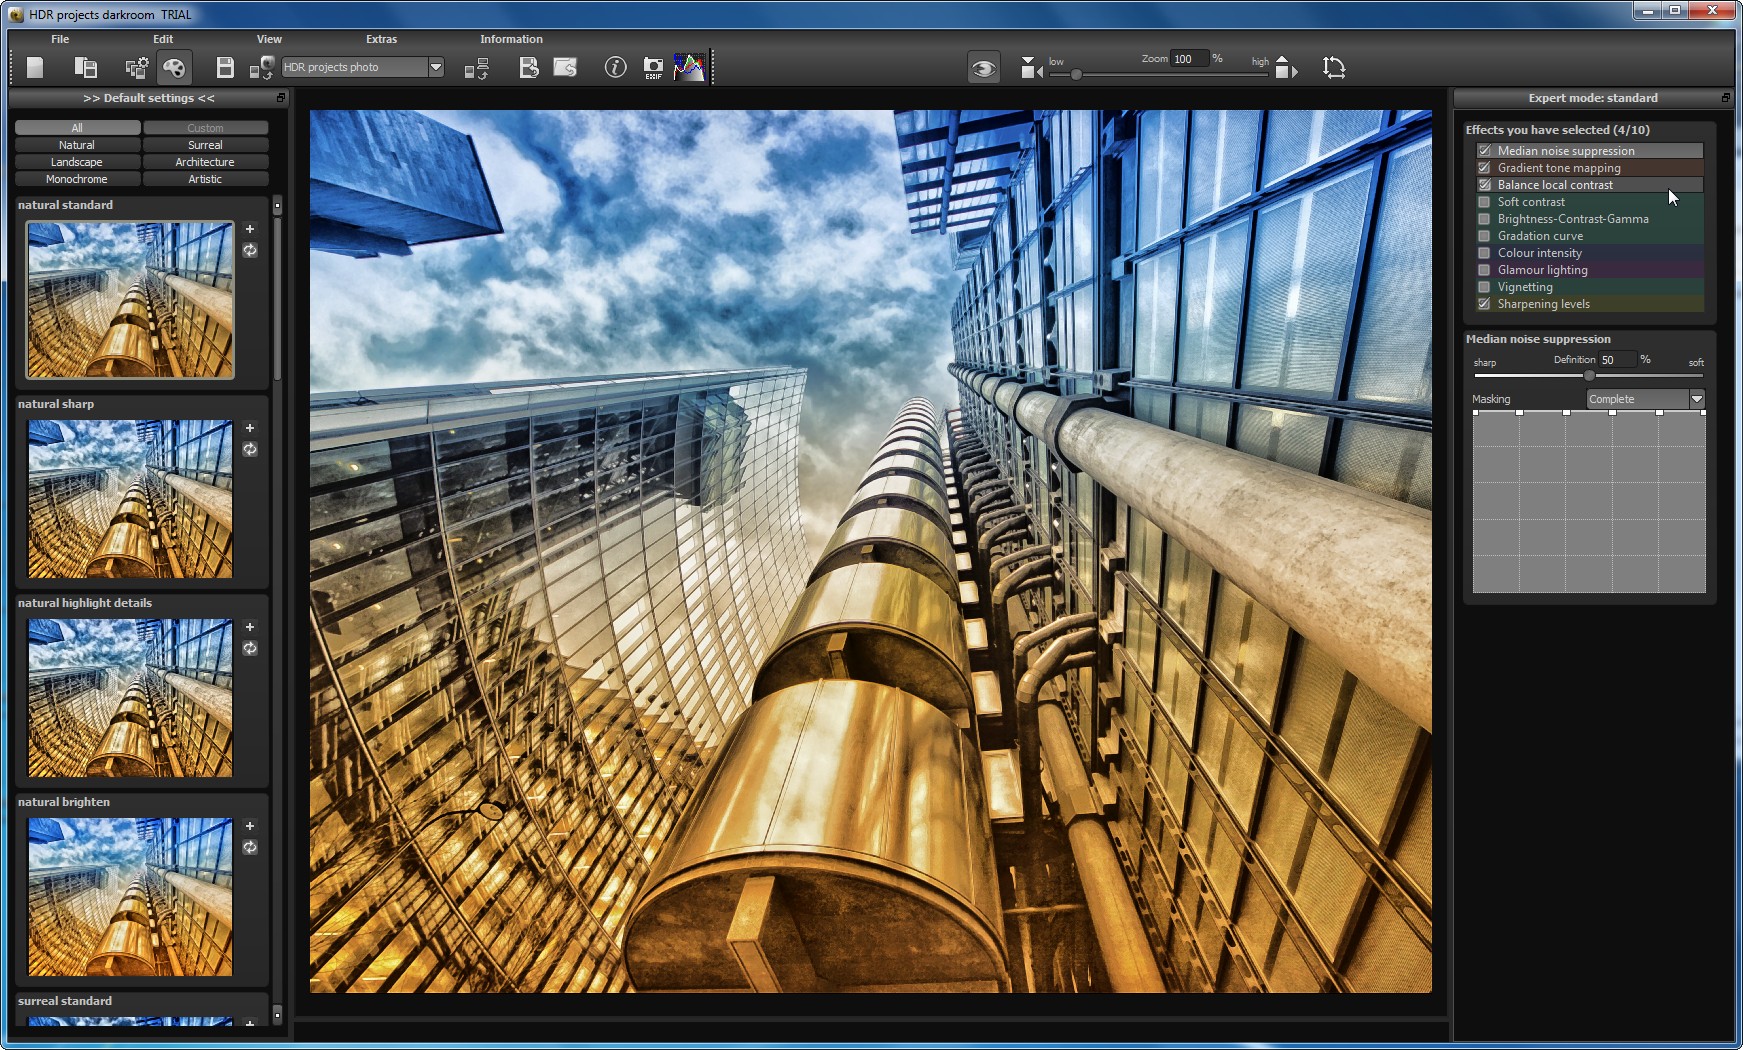Click plus icon next to natural brighten
1743x1050 pixels.
coord(250,826)
